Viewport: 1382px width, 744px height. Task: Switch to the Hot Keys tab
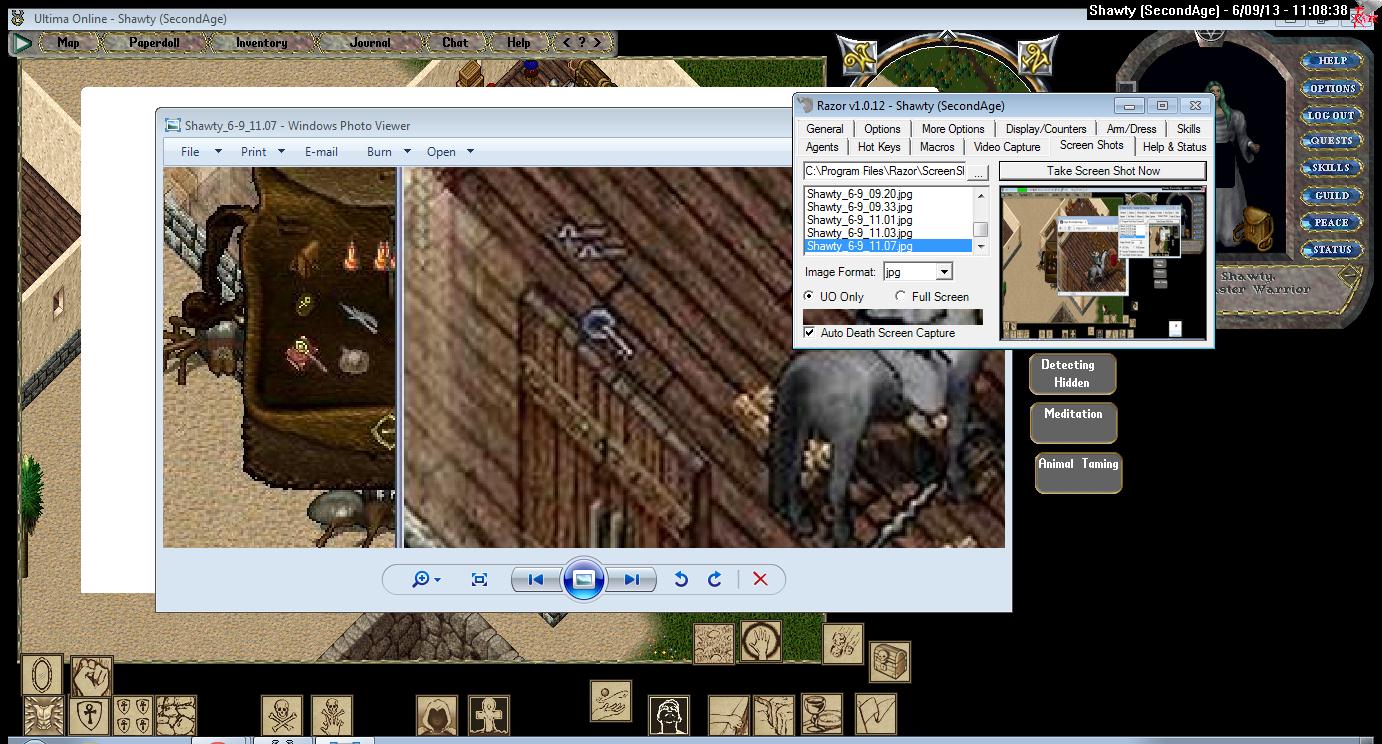(879, 147)
